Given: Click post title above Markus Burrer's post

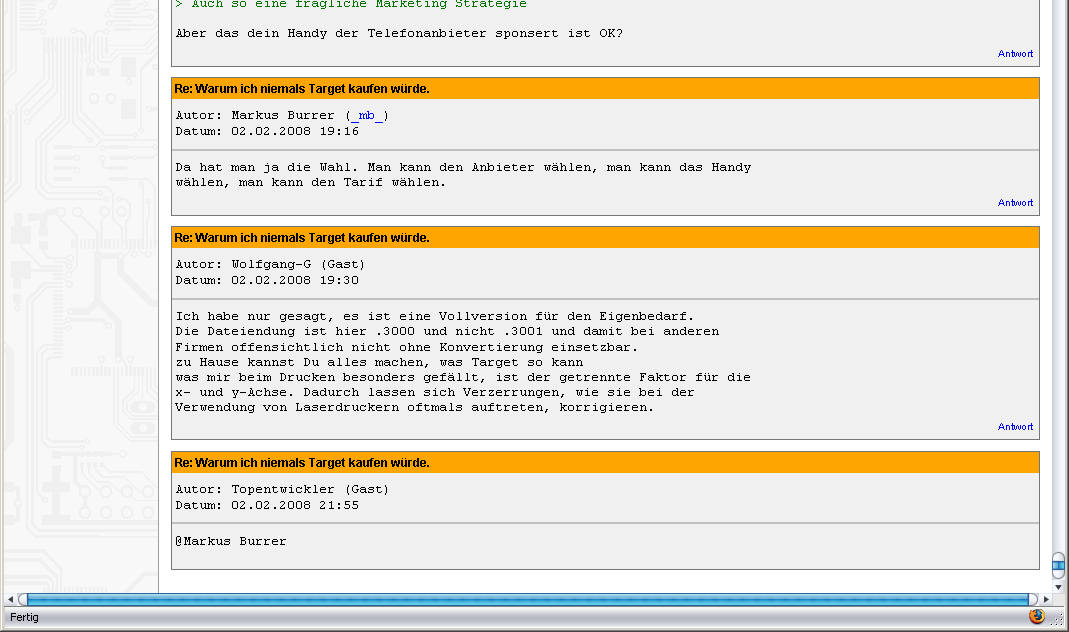Looking at the screenshot, I should tap(302, 89).
